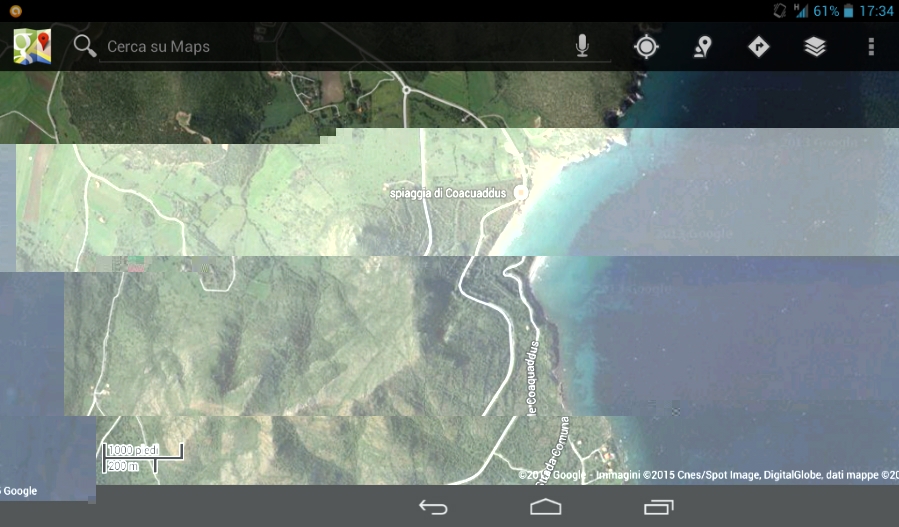
Task: Tap the 17:34 clock in status bar
Action: 876,11
